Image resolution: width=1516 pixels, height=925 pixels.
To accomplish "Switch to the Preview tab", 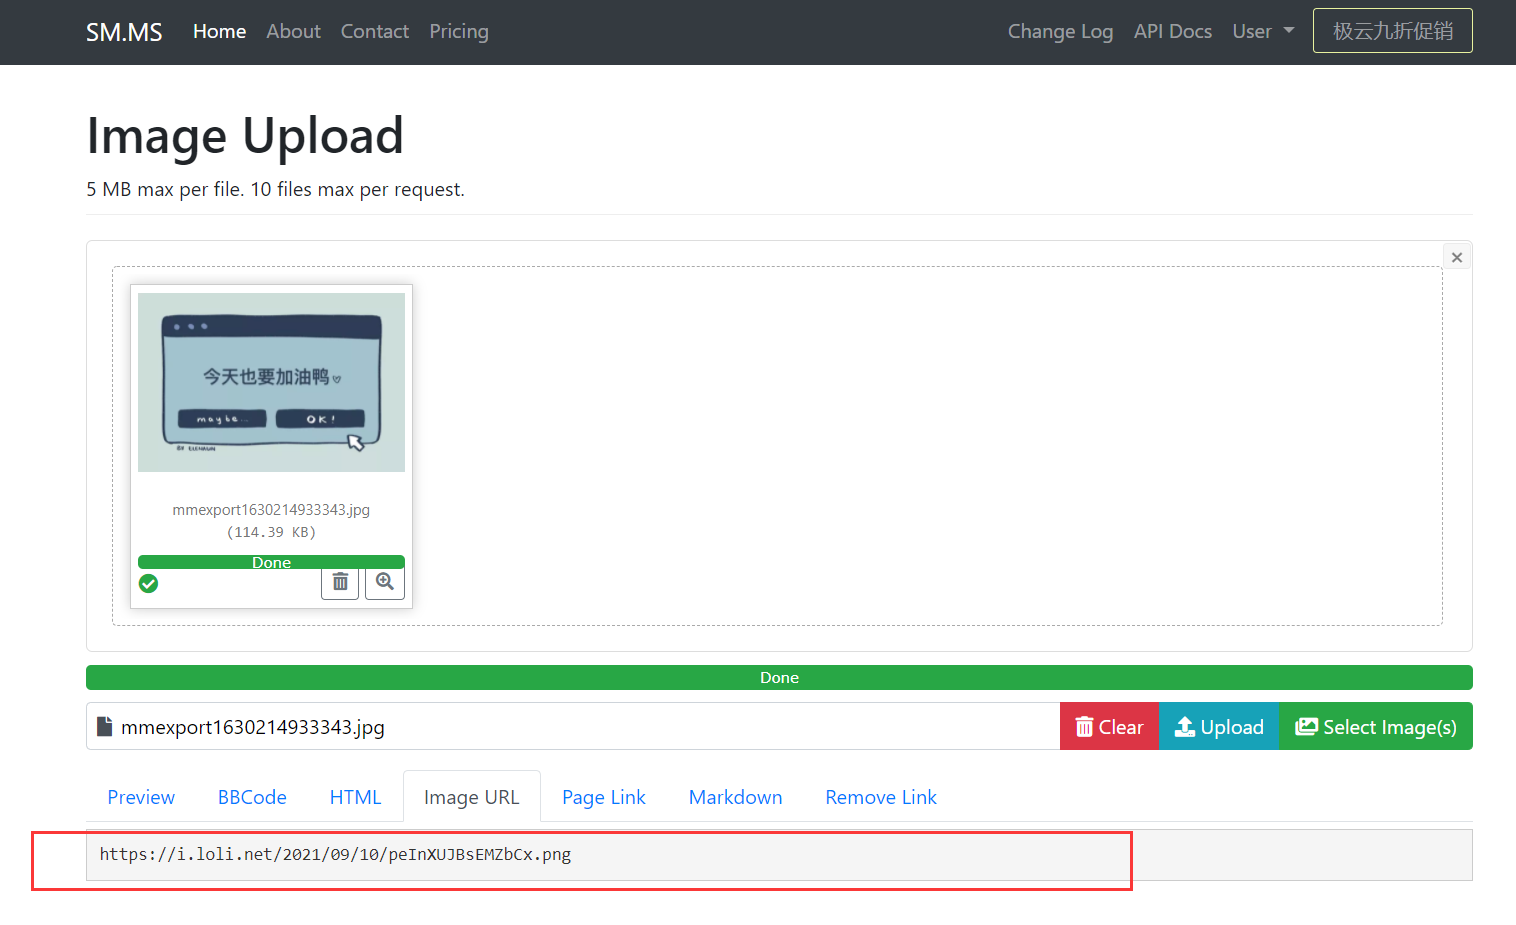I will (x=141, y=797).
